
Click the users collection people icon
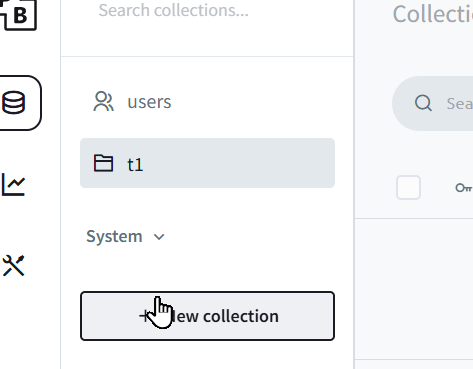[x=103, y=101]
